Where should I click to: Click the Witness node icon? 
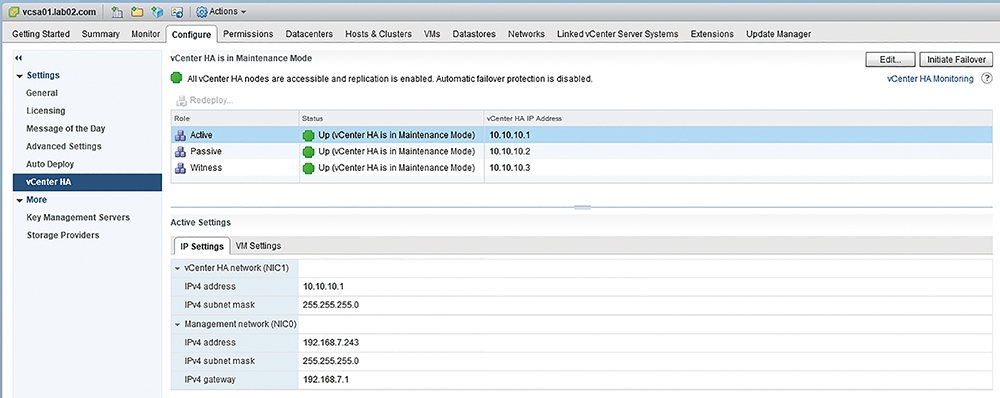coord(180,168)
